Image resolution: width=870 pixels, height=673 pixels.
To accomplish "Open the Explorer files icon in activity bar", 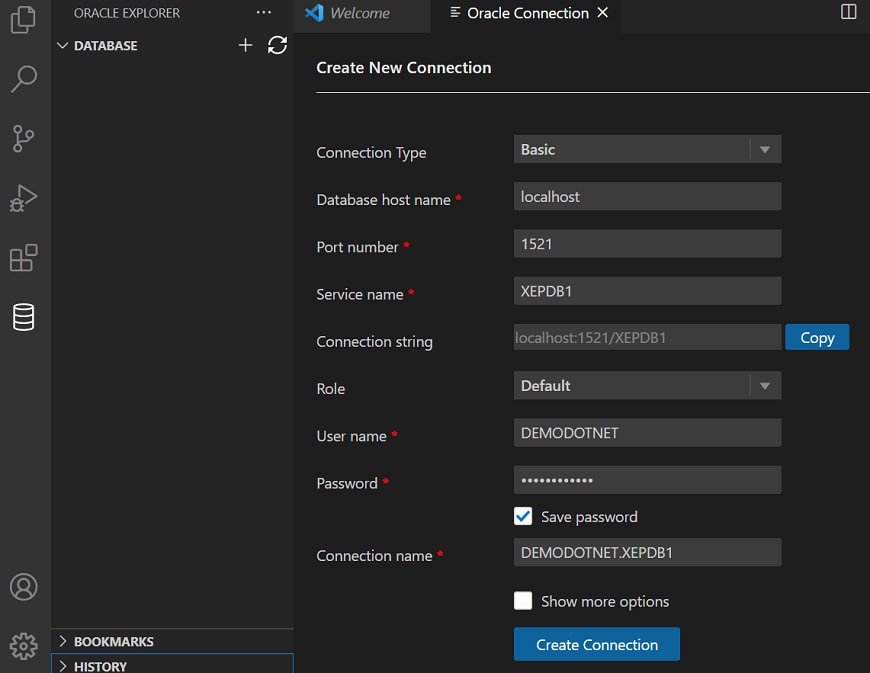I will coord(23,20).
